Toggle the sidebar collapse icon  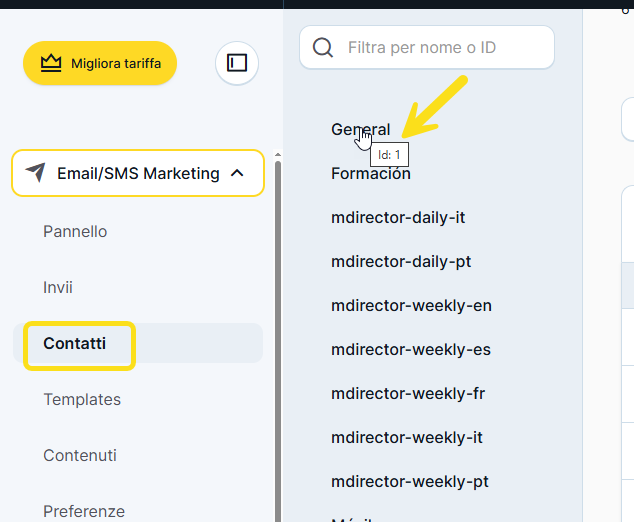tap(237, 63)
